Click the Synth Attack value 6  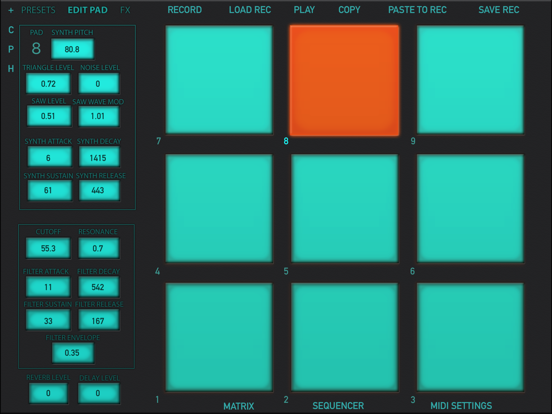point(49,157)
